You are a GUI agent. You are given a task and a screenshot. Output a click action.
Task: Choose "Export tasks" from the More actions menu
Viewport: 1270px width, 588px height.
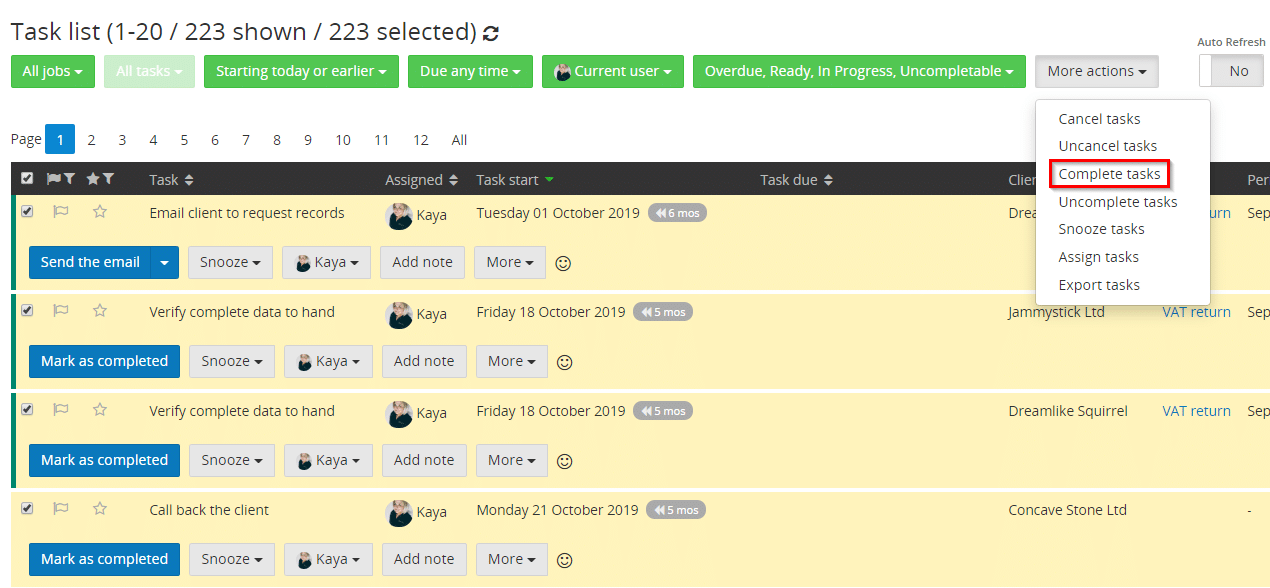point(1099,284)
